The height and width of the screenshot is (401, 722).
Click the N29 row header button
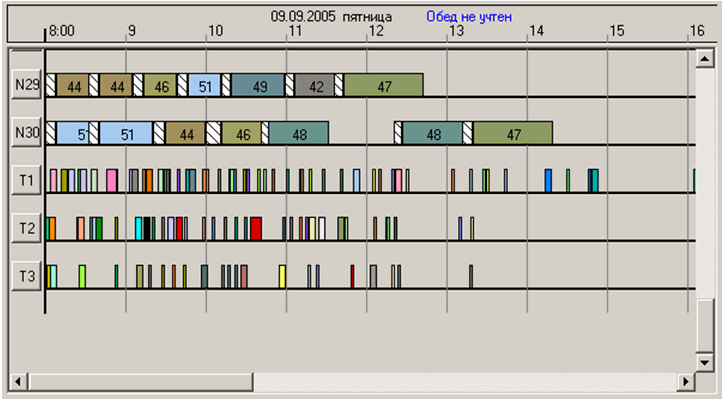pyautogui.click(x=27, y=85)
